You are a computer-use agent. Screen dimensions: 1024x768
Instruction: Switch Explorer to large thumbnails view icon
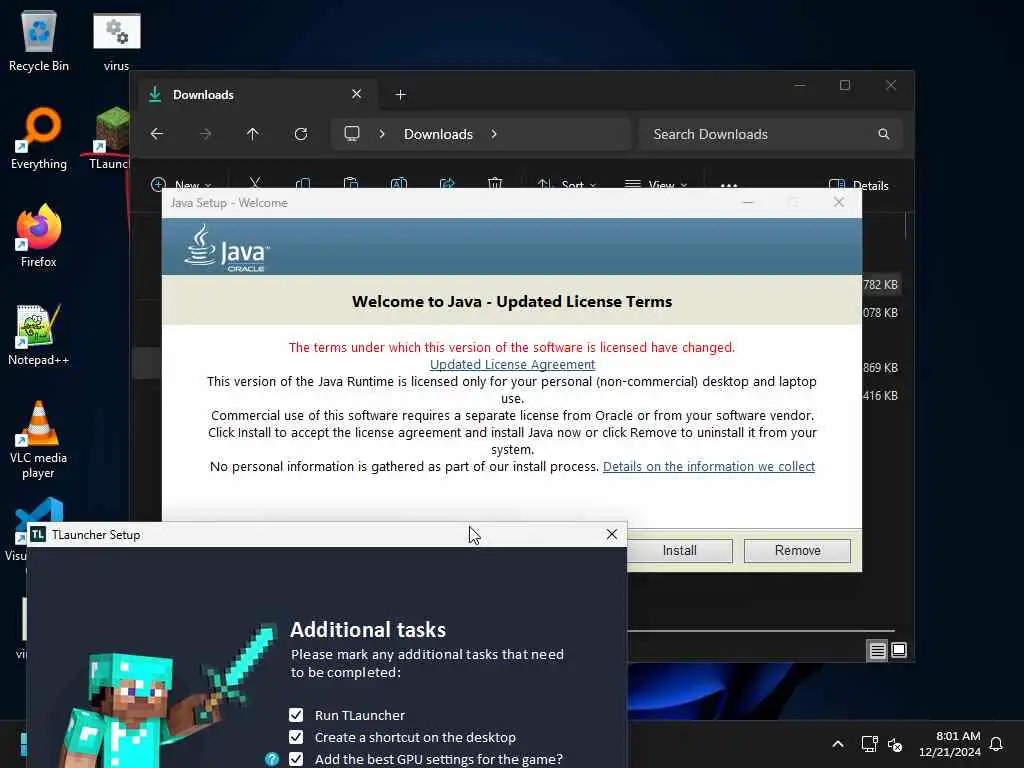coord(899,650)
